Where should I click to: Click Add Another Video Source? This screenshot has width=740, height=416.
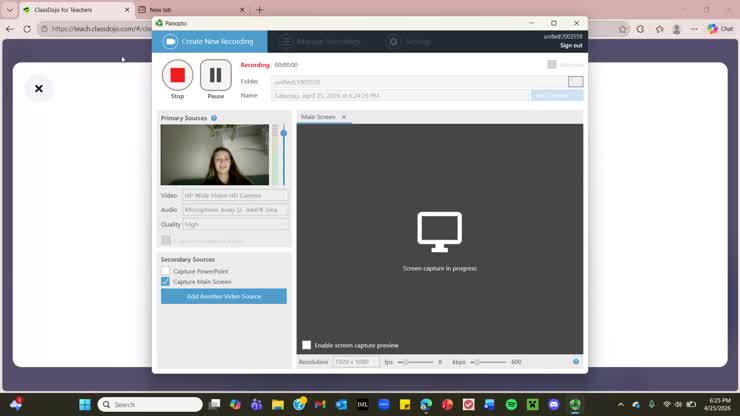coord(224,296)
